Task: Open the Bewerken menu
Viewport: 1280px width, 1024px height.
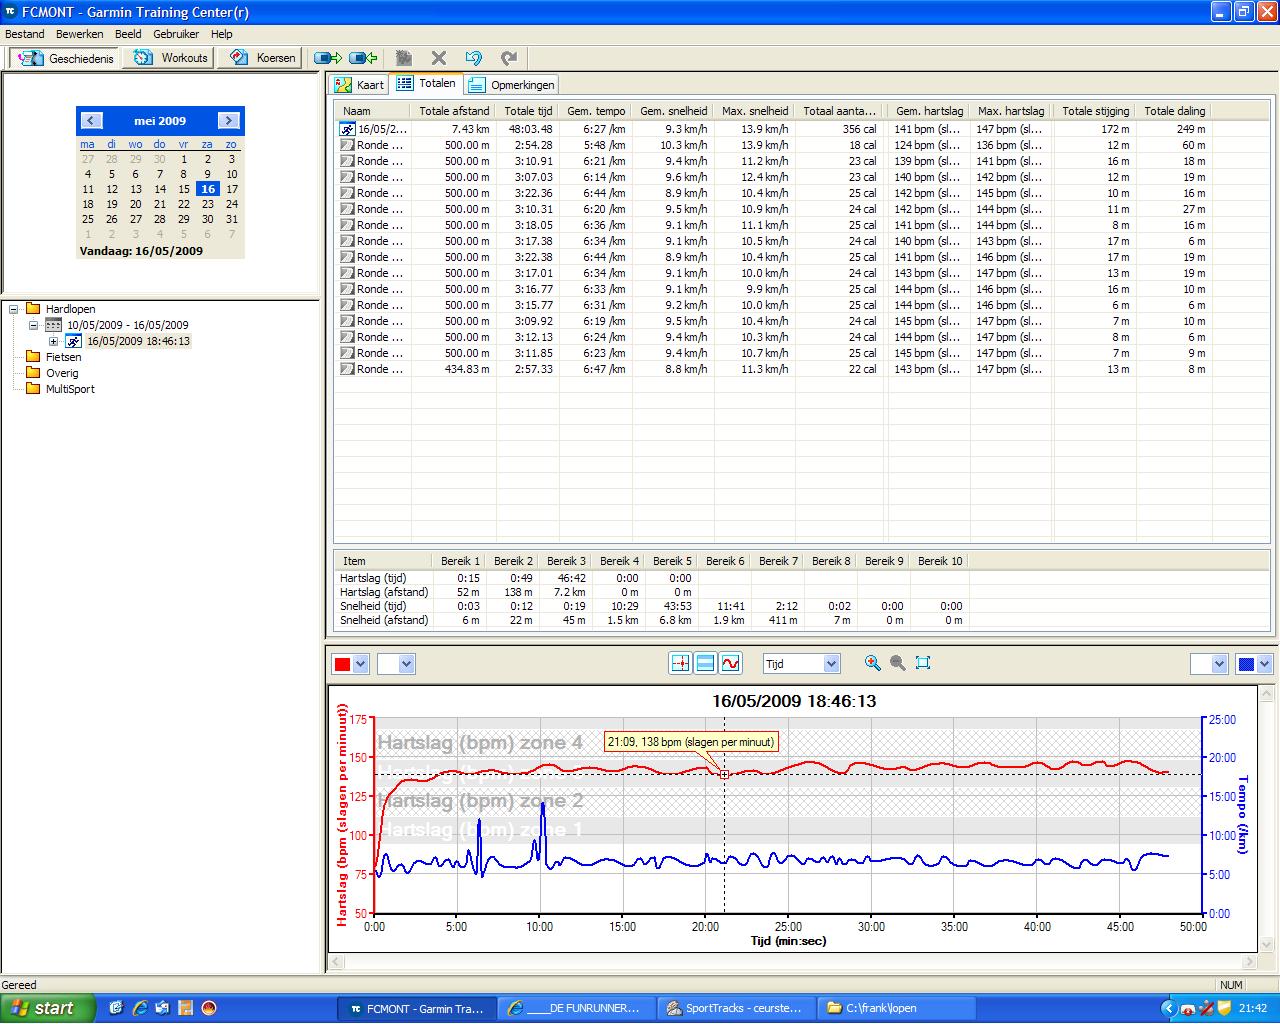Action: point(80,34)
